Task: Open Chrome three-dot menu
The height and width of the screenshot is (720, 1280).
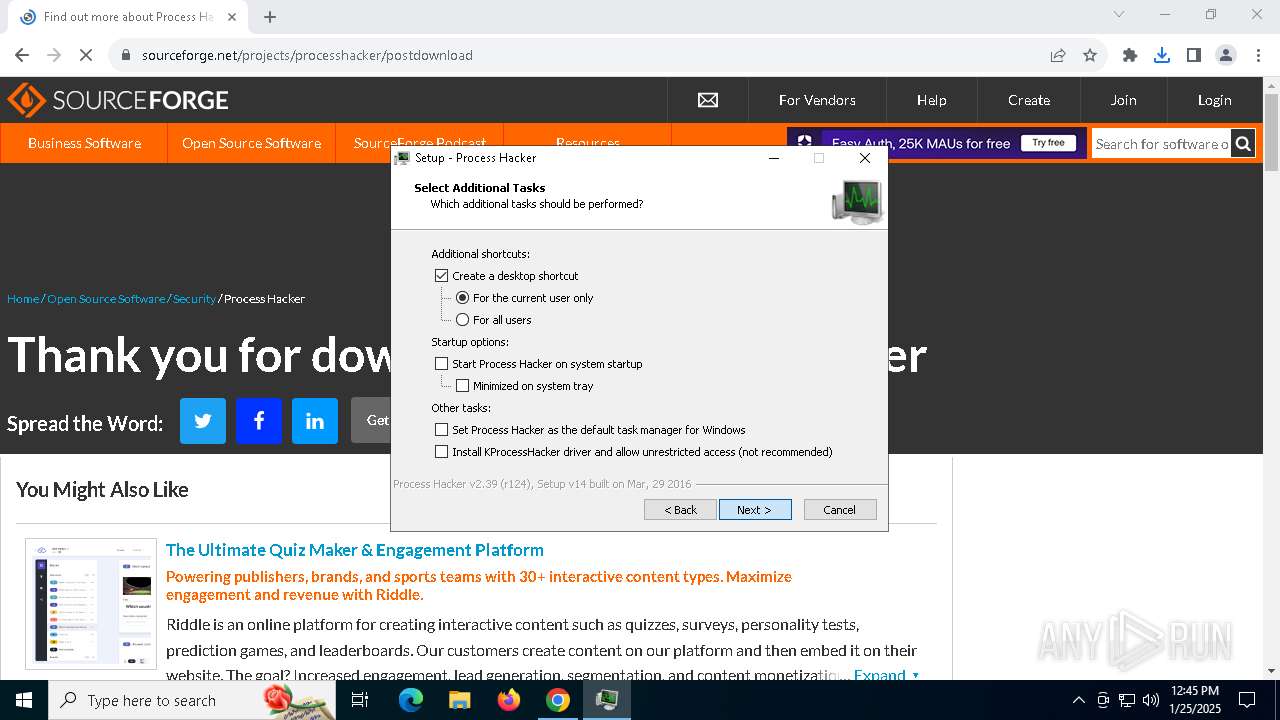Action: coord(1258,55)
